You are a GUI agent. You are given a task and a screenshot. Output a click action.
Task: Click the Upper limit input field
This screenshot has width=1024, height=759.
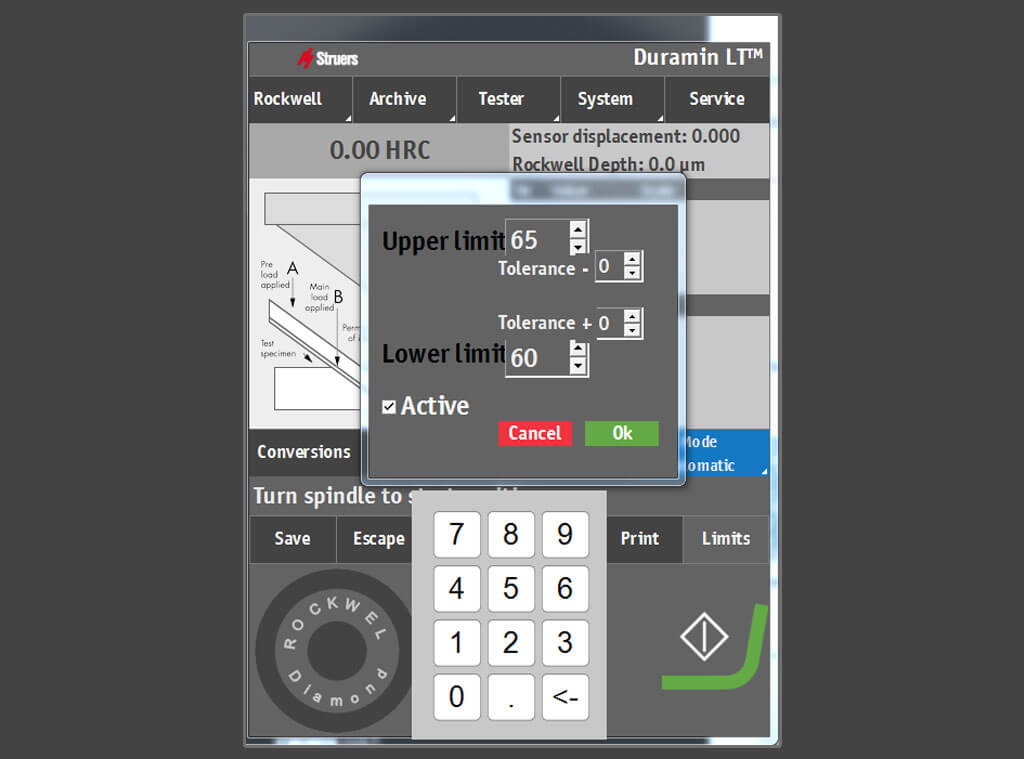point(537,240)
